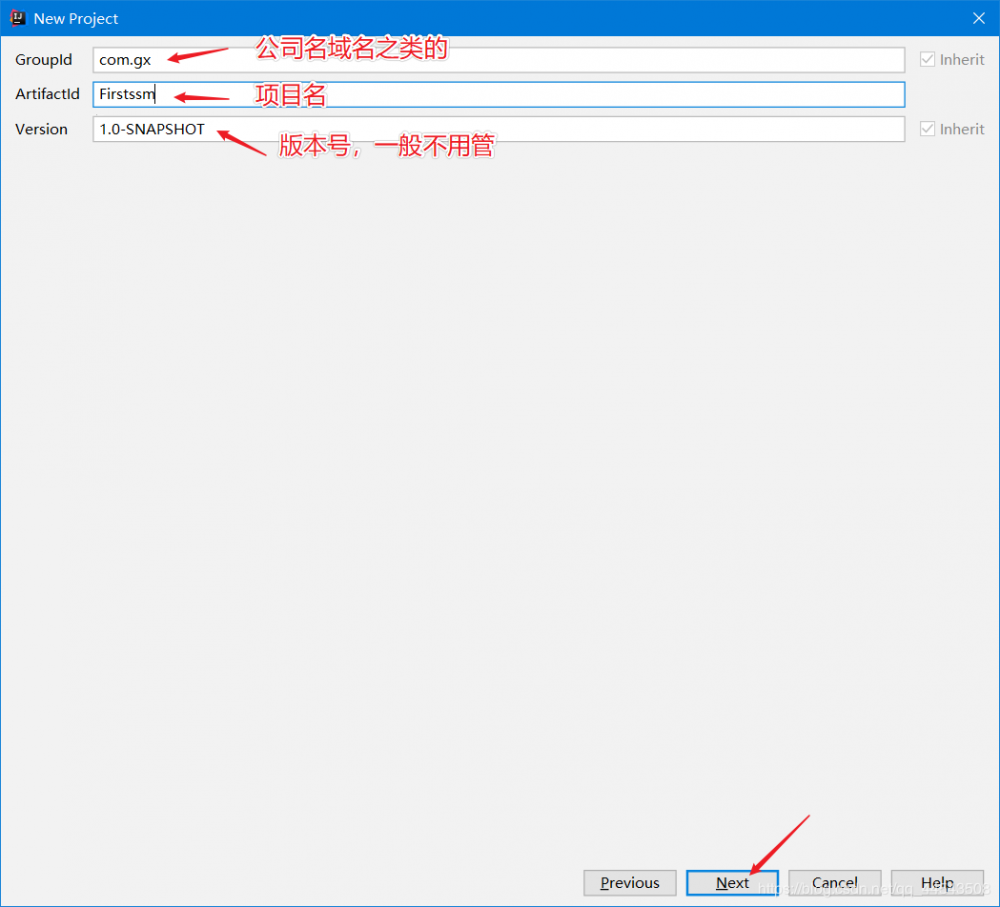
Task: Close the New Project dialog
Action: (x=977, y=18)
